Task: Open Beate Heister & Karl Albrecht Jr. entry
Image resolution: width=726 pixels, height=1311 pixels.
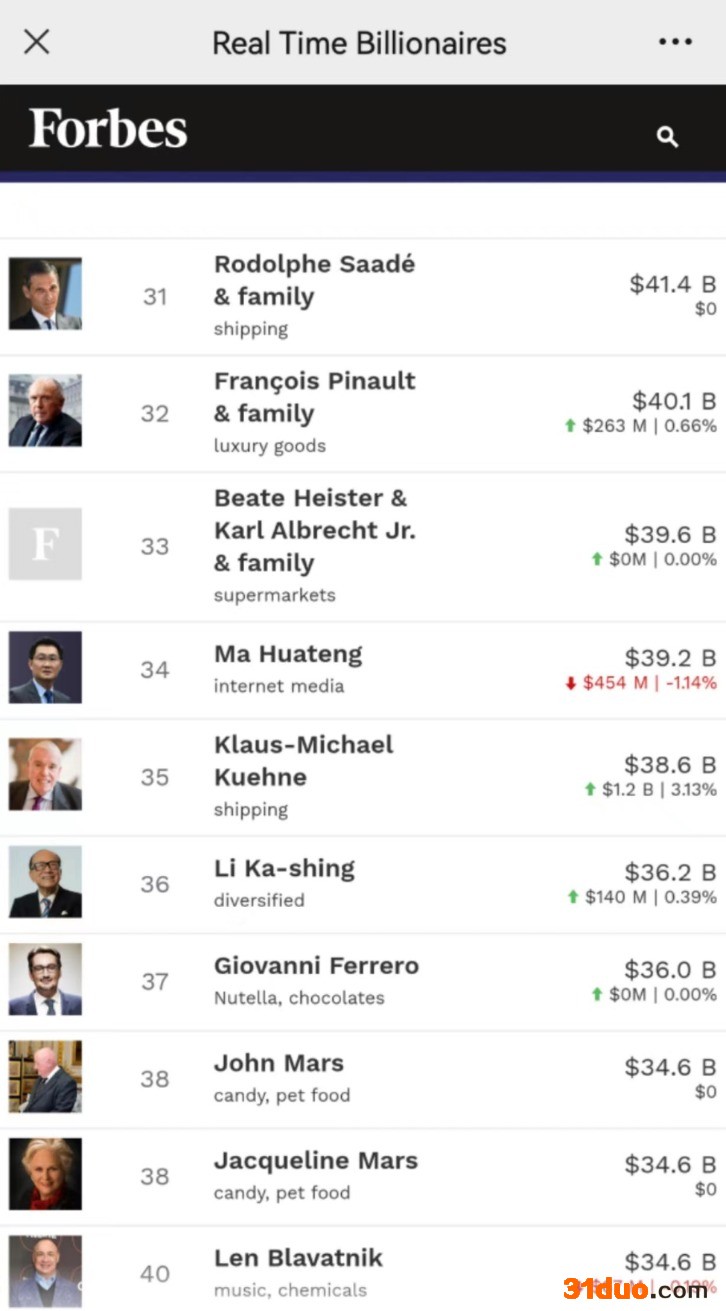Action: pyautogui.click(x=314, y=530)
